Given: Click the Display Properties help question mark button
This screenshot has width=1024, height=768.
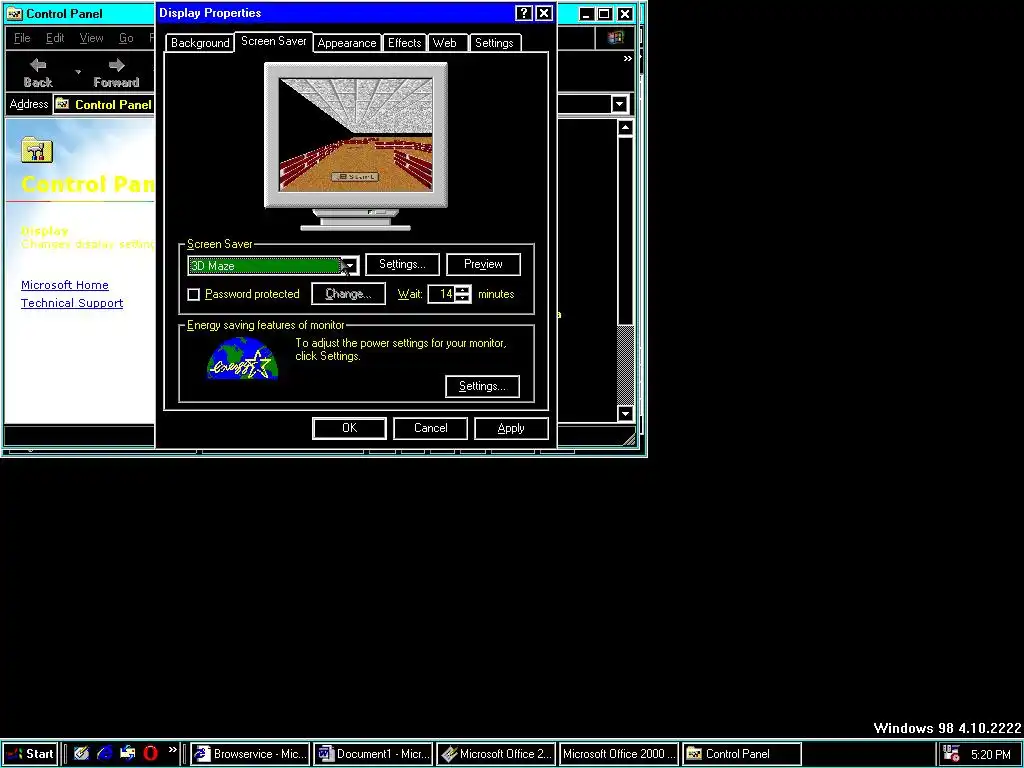Looking at the screenshot, I should pos(524,13).
